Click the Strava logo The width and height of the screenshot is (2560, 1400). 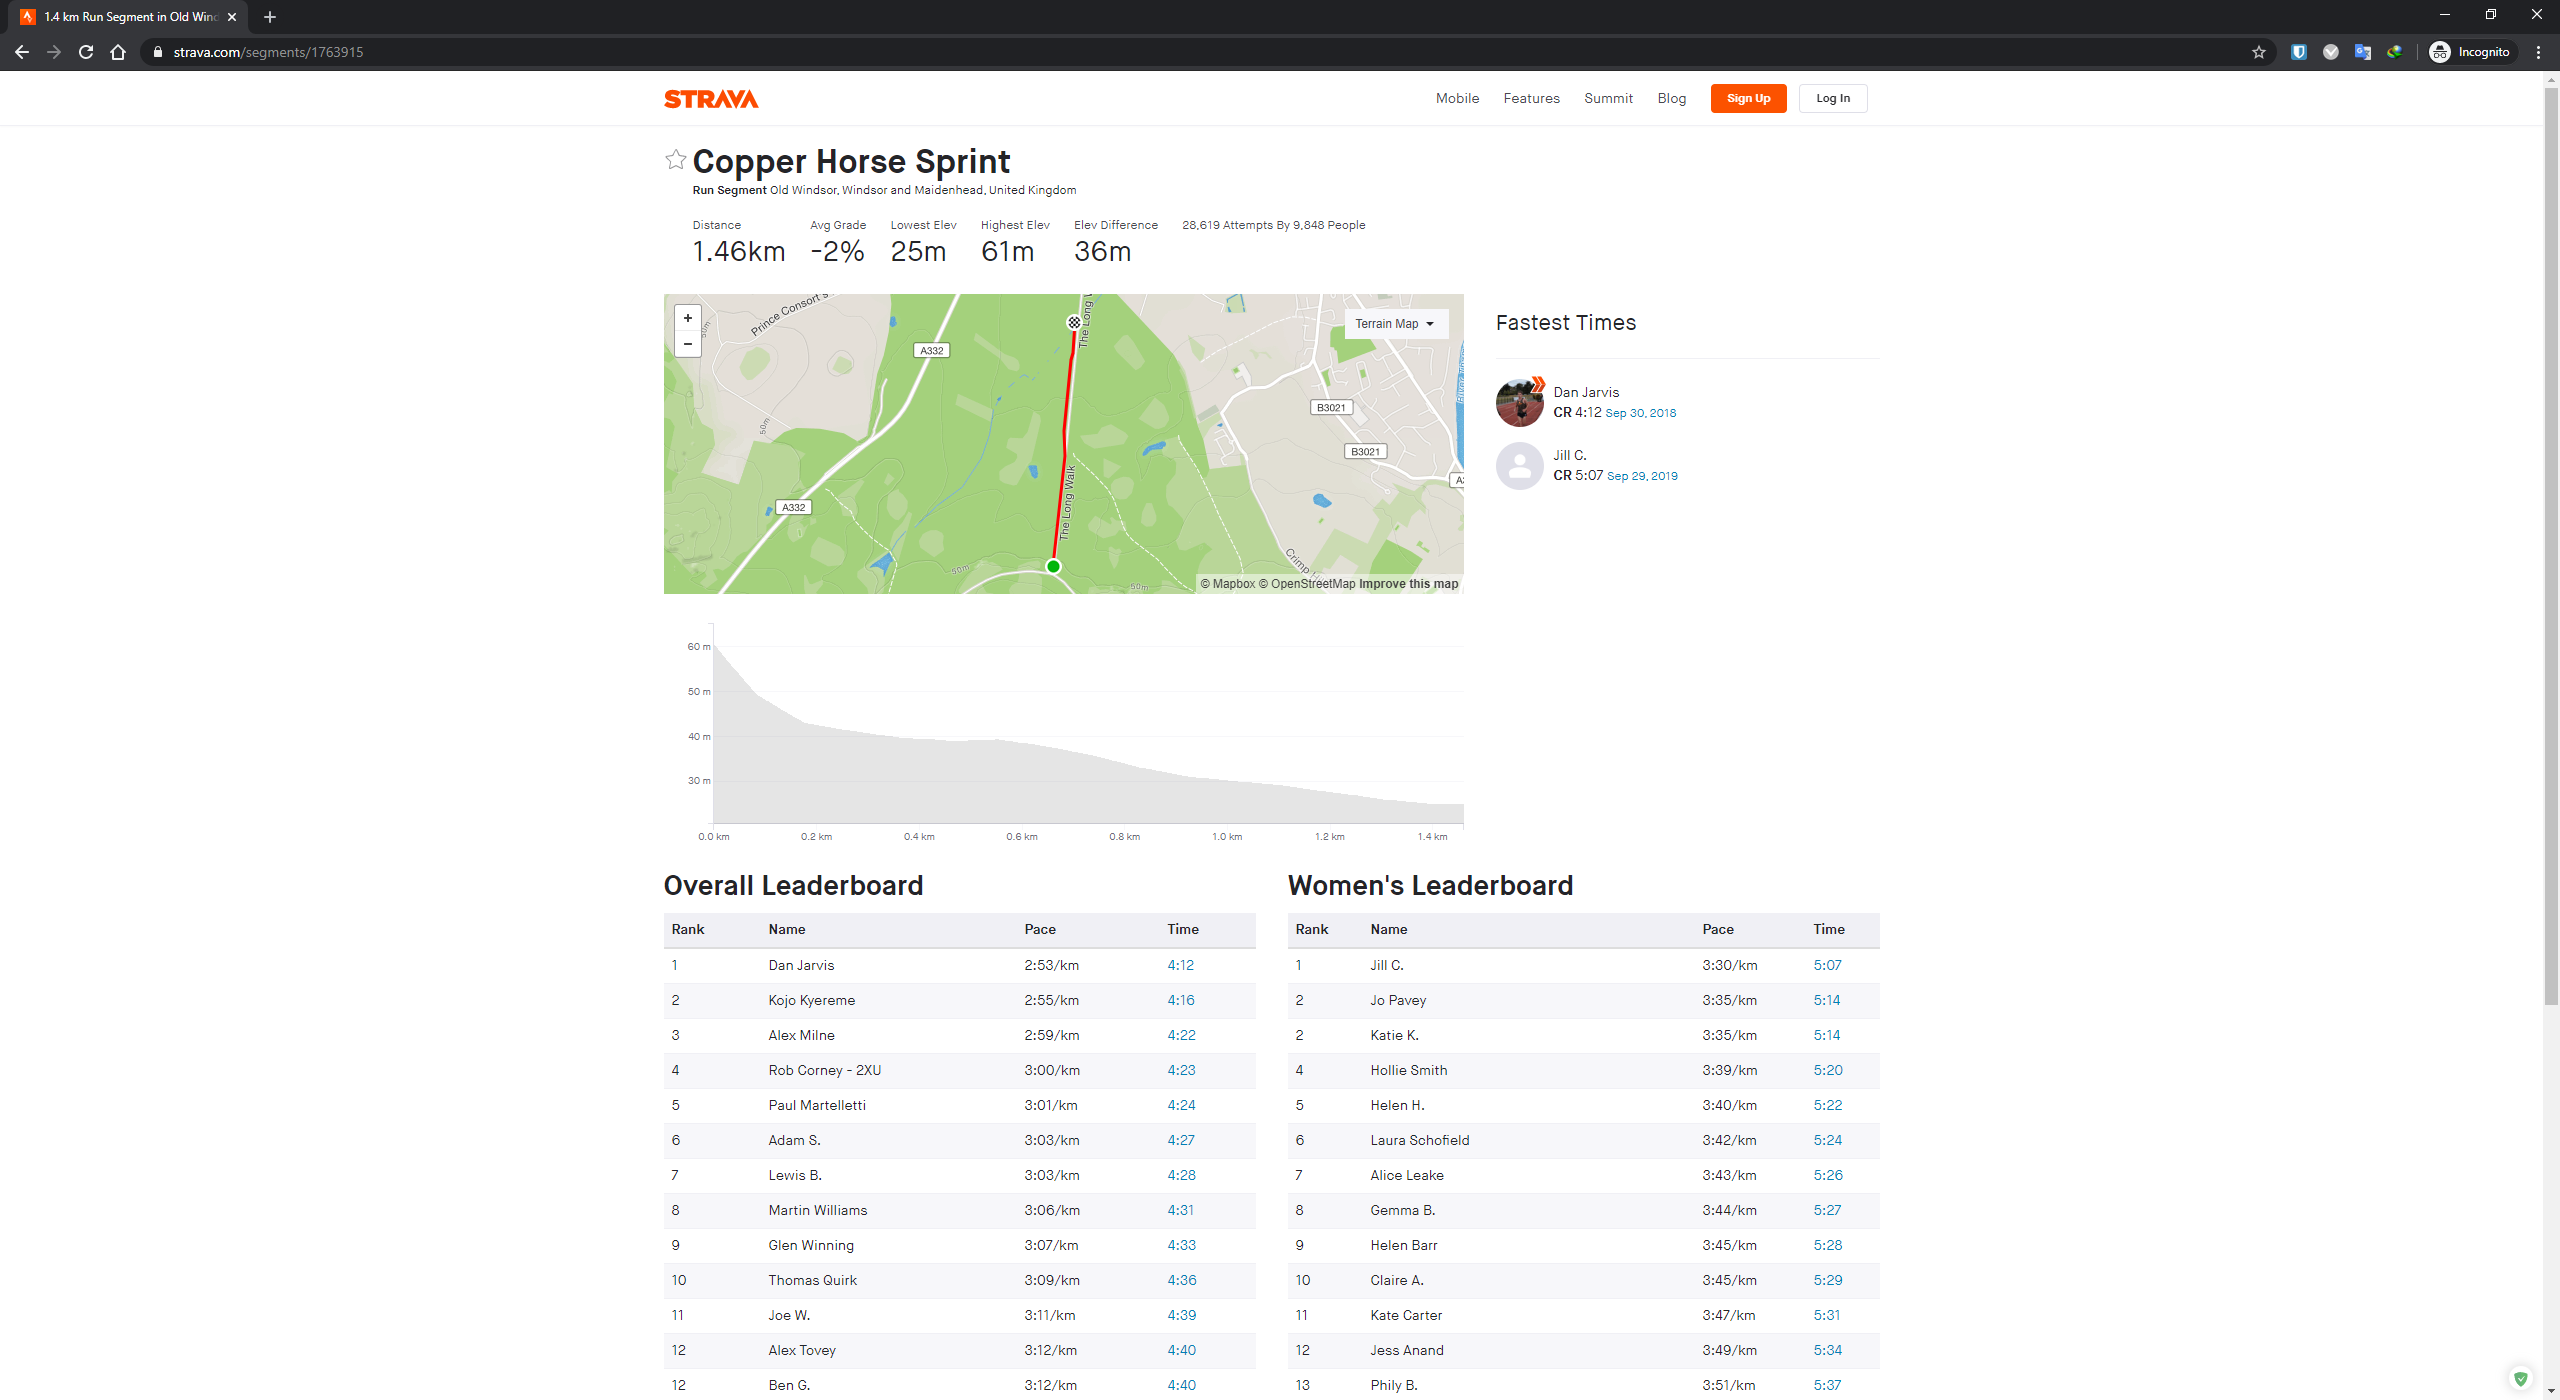(711, 98)
